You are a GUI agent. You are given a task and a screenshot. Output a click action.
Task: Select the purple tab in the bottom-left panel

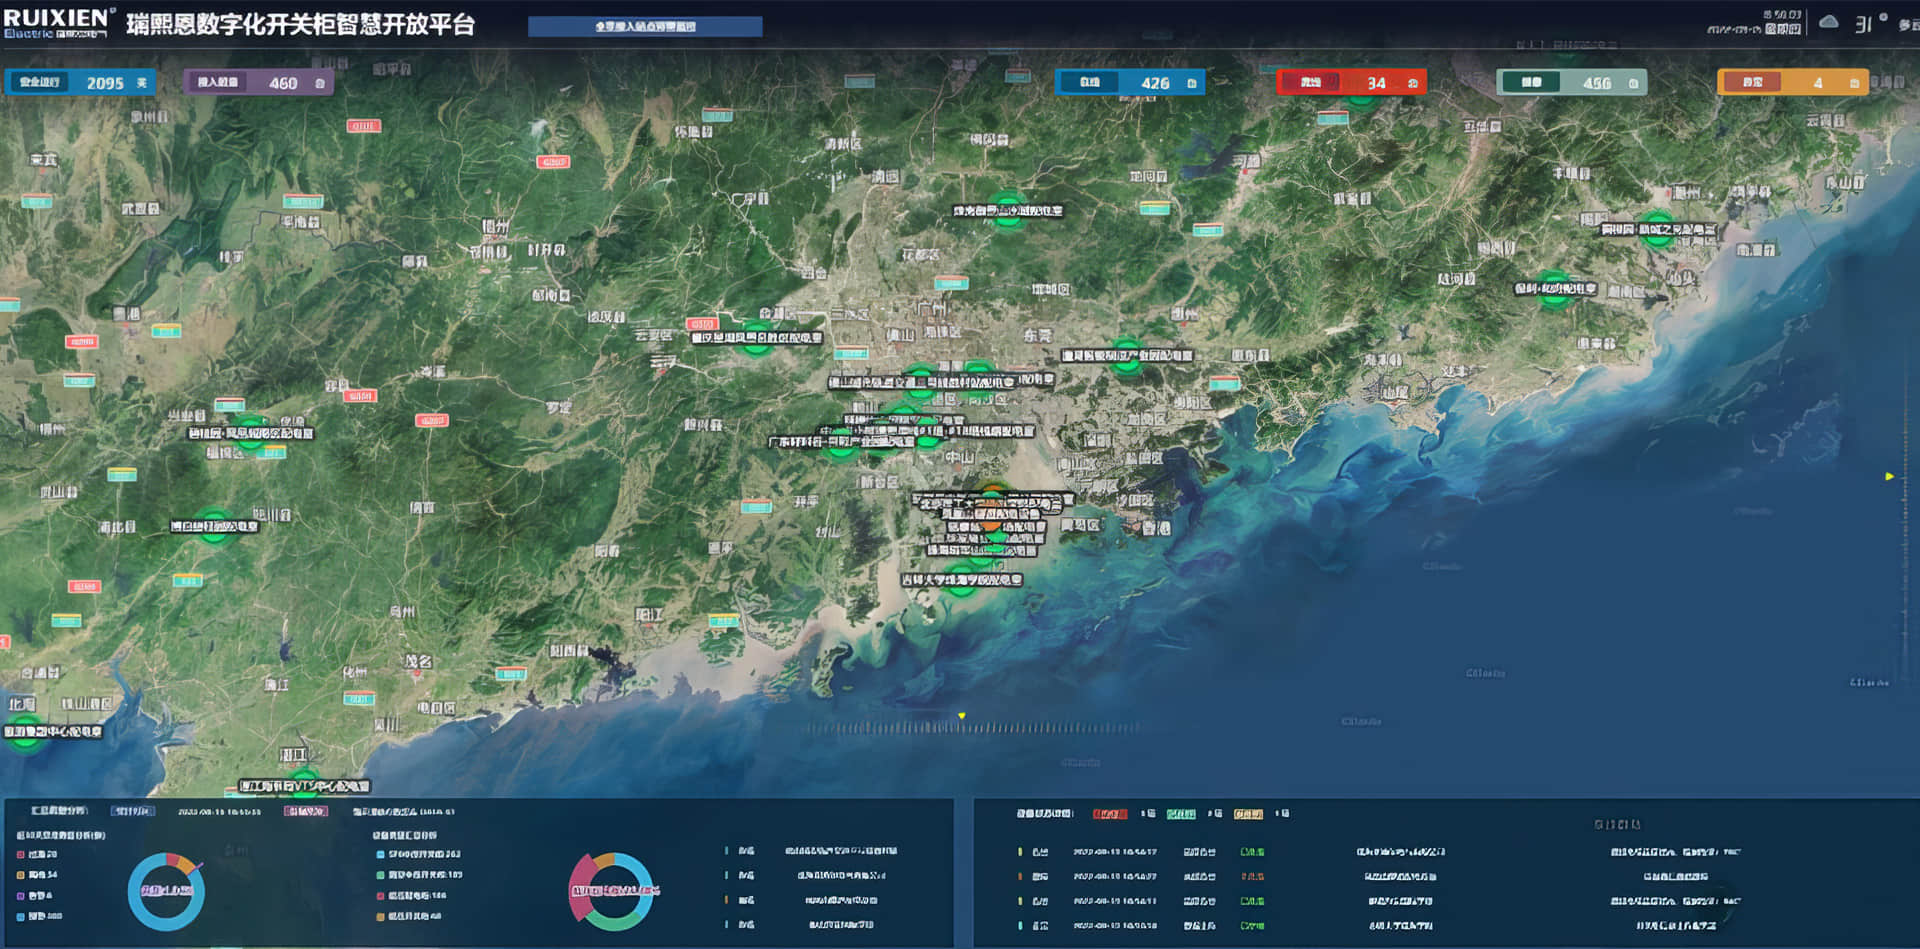305,811
